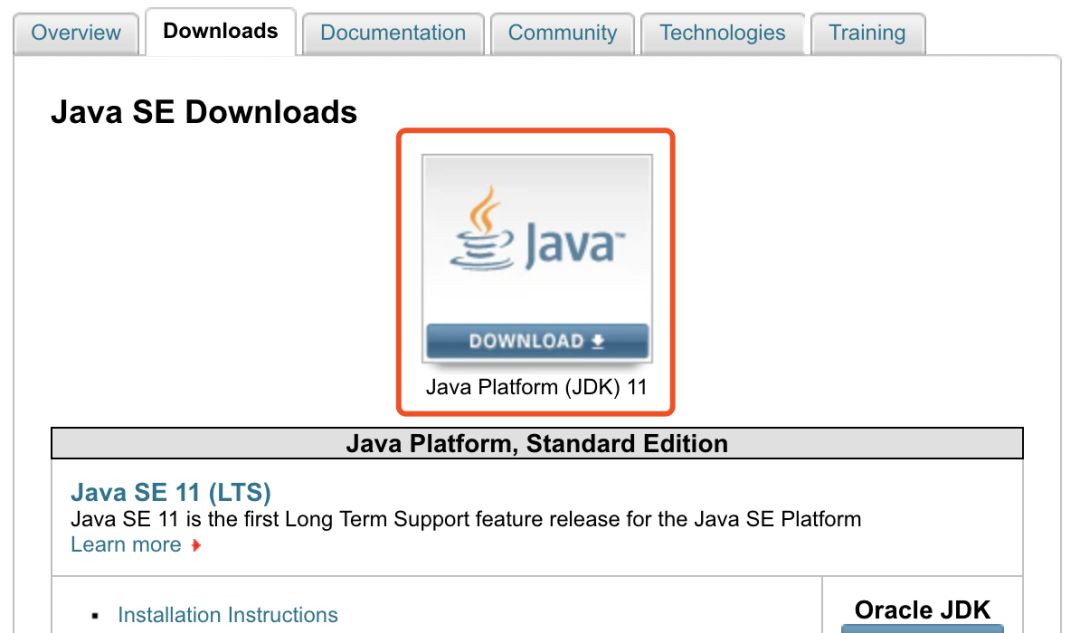The height and width of the screenshot is (633, 1080).
Task: Click the Java SE Downloads heading
Action: point(204,112)
